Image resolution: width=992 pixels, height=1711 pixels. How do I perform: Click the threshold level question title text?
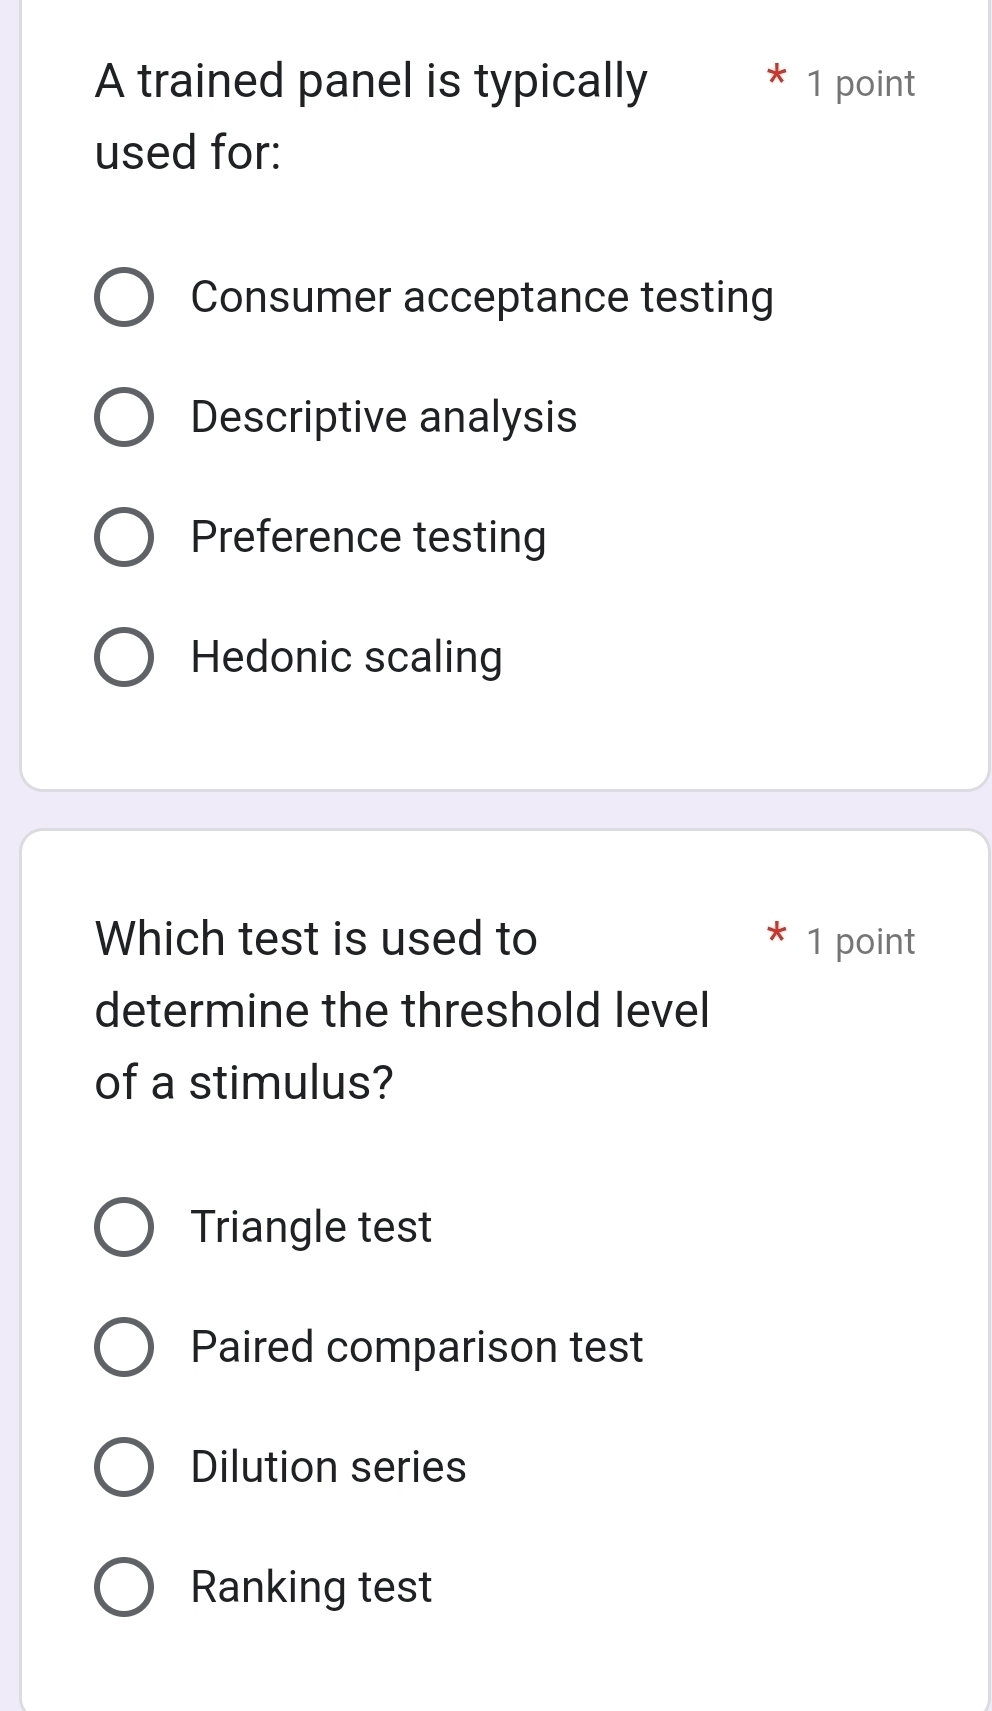click(402, 1010)
